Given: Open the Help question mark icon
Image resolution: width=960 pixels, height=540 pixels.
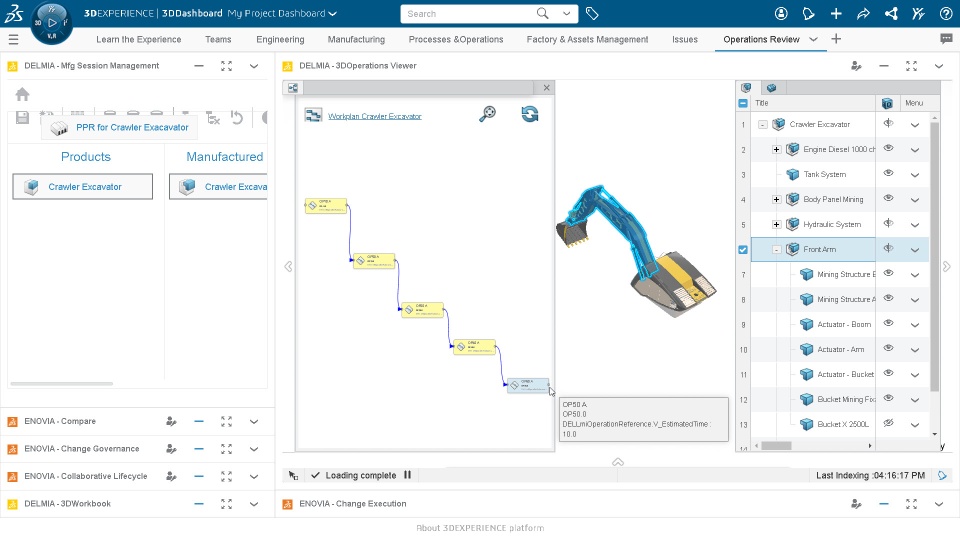Looking at the screenshot, I should pos(946,13).
